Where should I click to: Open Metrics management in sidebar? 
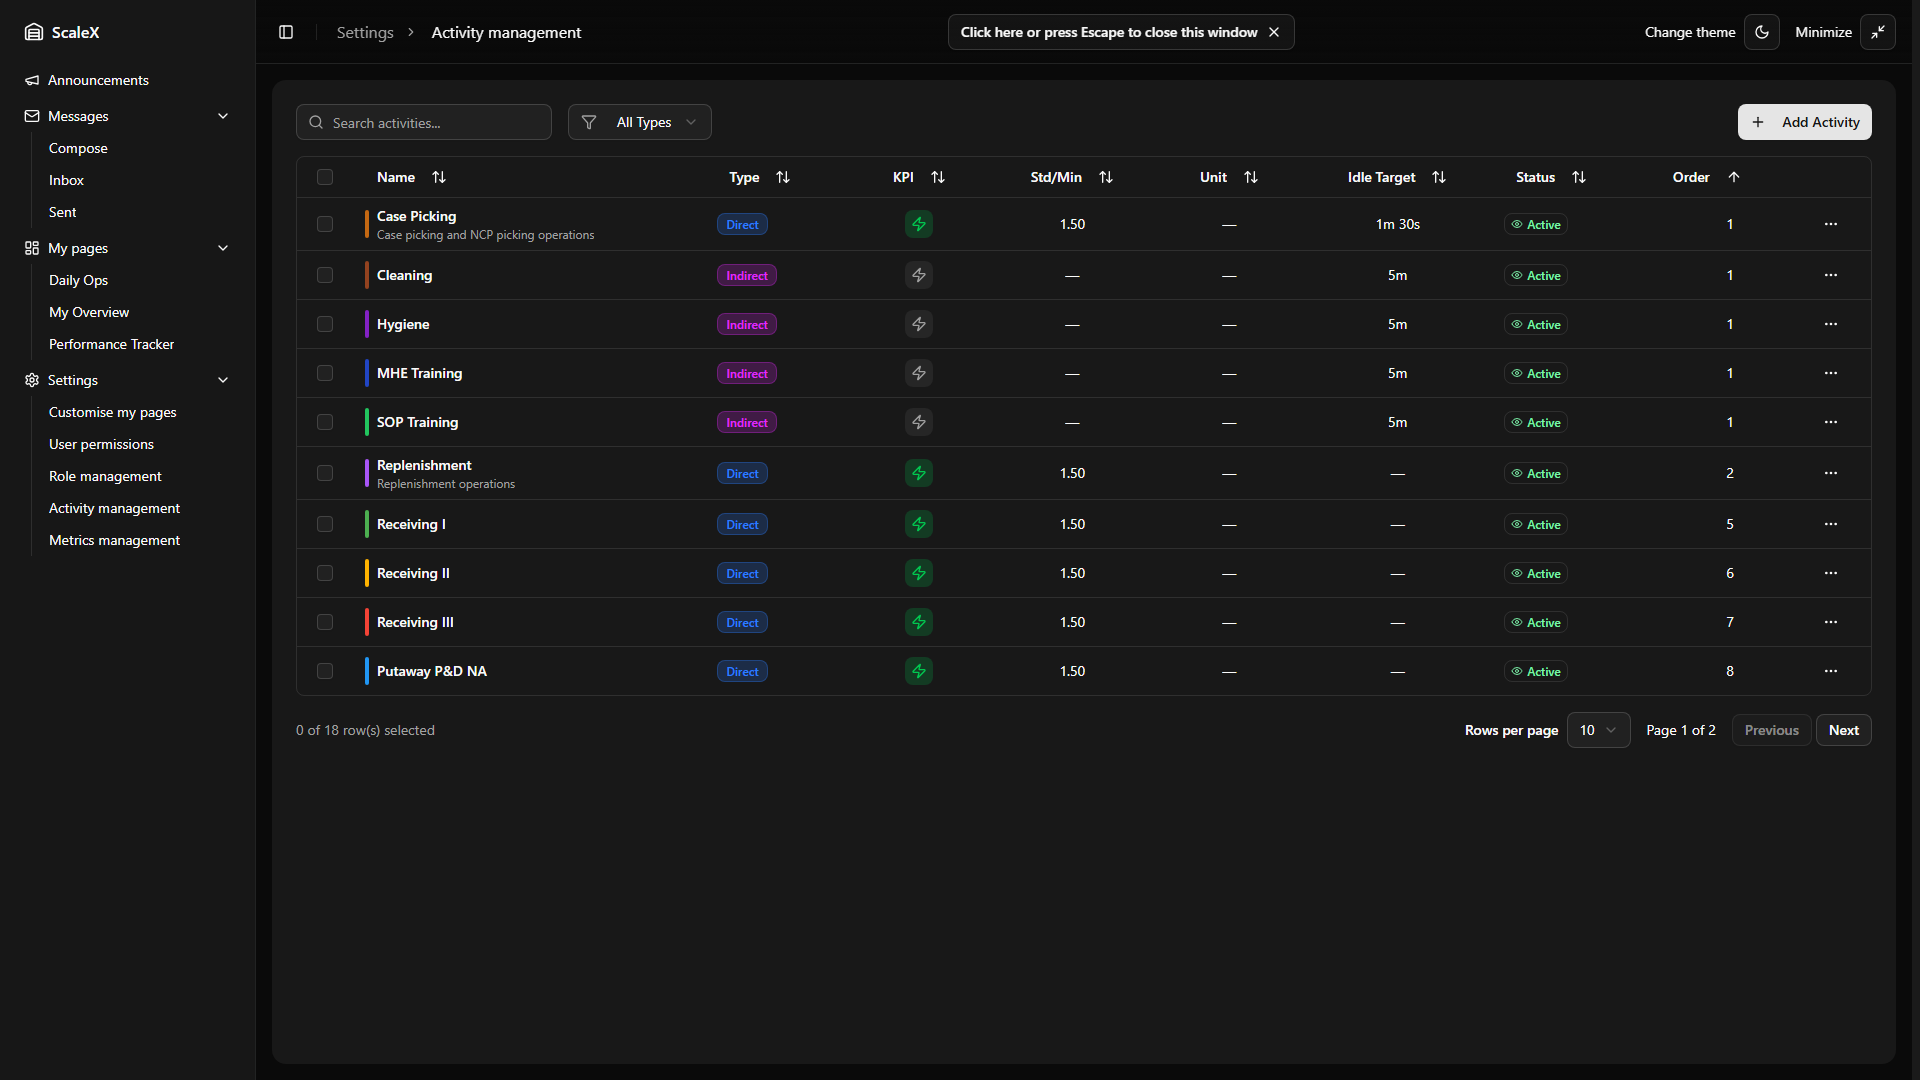coord(114,540)
